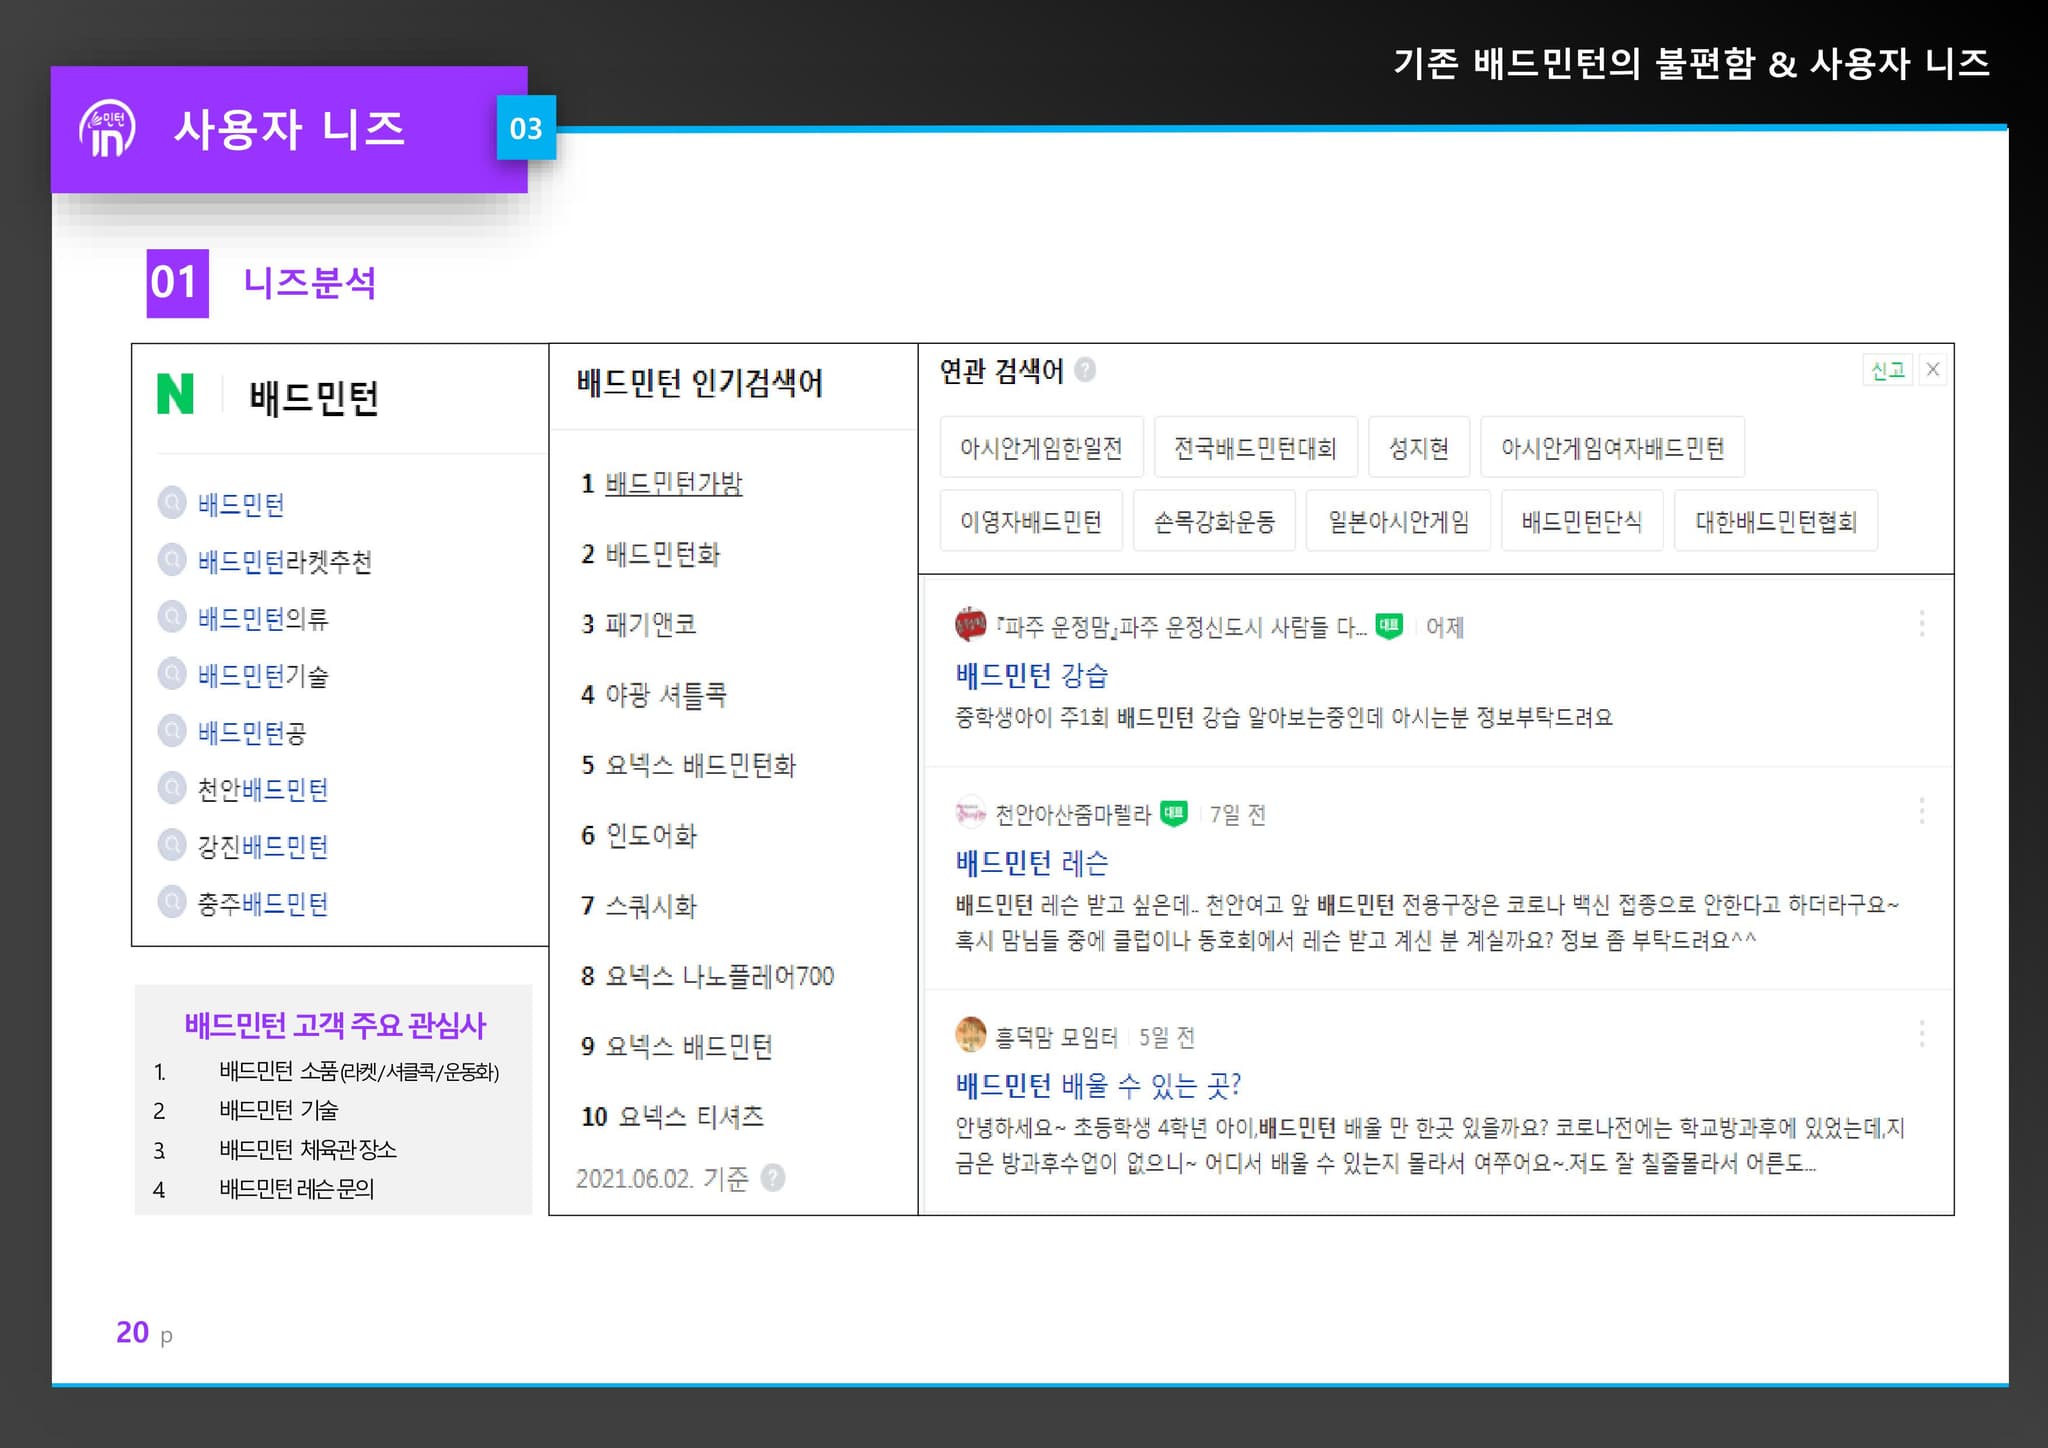Click the search icon beside 배드민턴라켓추천
This screenshot has height=1448, width=2048.
[x=172, y=559]
